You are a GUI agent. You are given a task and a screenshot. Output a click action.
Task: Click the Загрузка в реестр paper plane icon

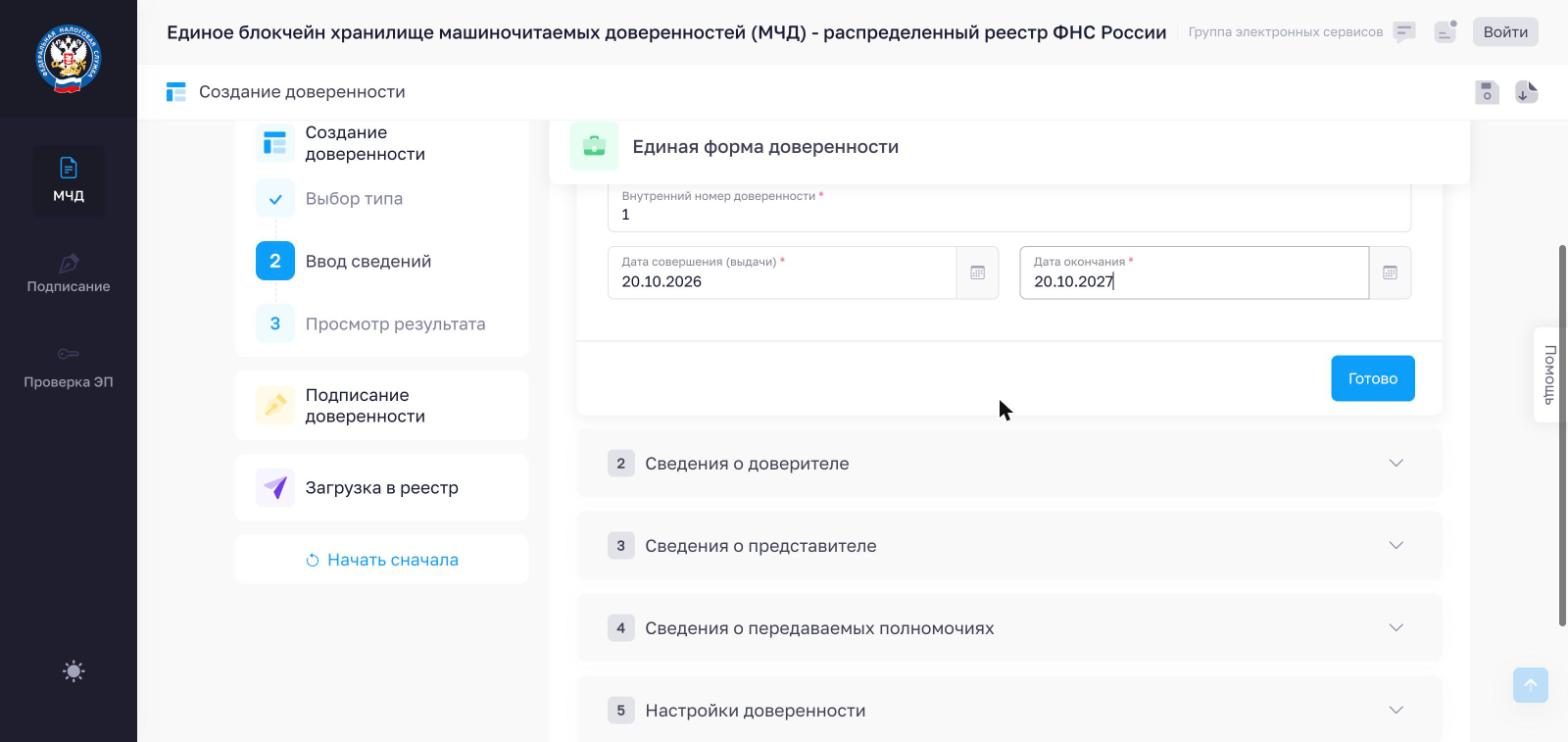(275, 488)
